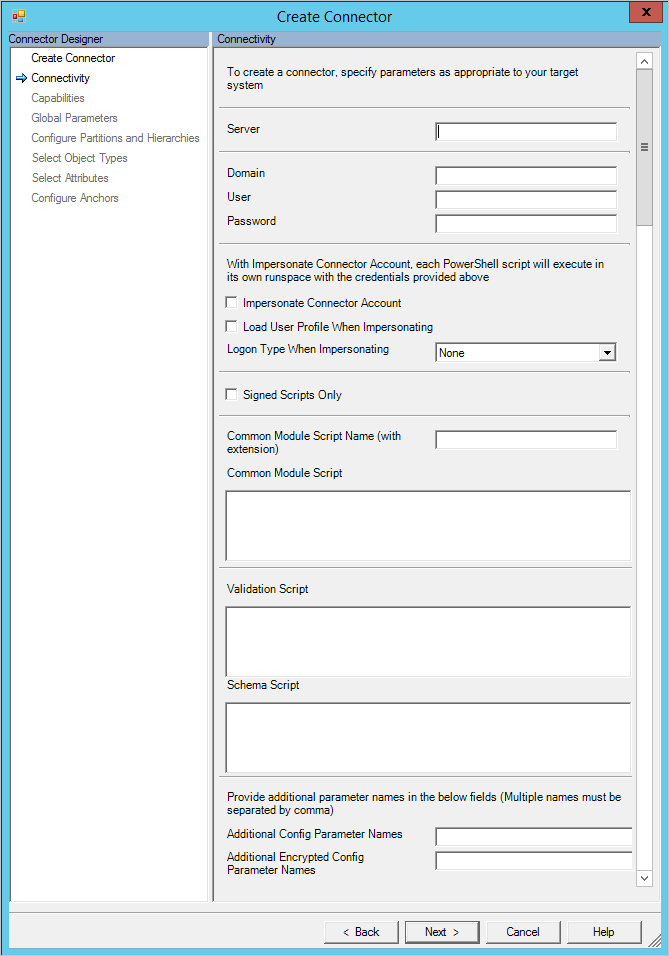Select the Connectivity step
Screen dimensions: 669x956
60,78
